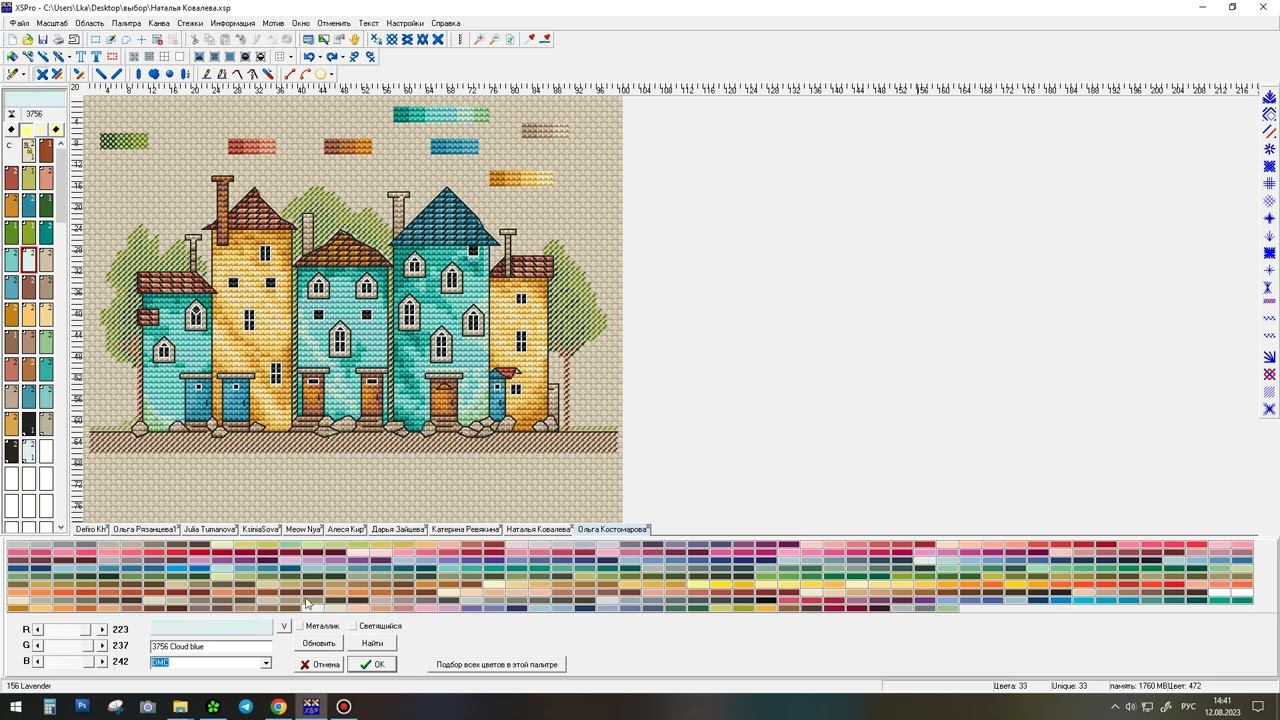Enable the Металлик checkbox

(299, 626)
